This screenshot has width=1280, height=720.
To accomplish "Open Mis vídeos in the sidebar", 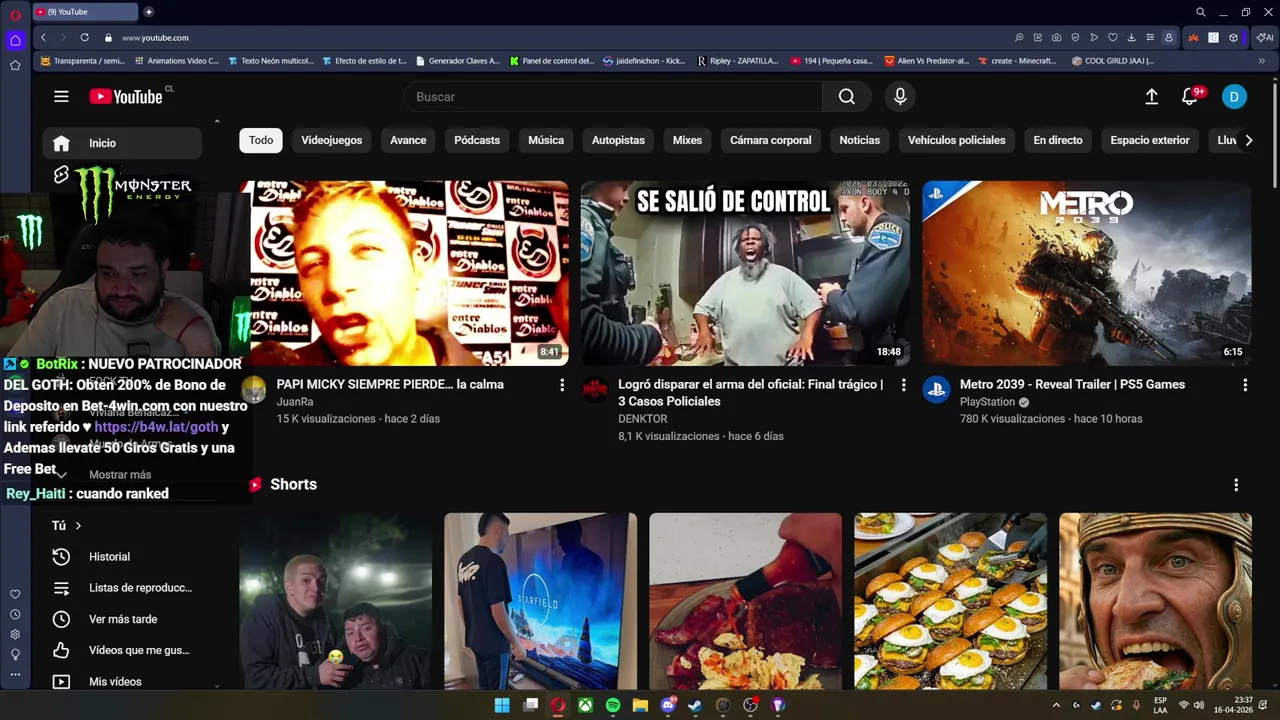I will click(122, 682).
